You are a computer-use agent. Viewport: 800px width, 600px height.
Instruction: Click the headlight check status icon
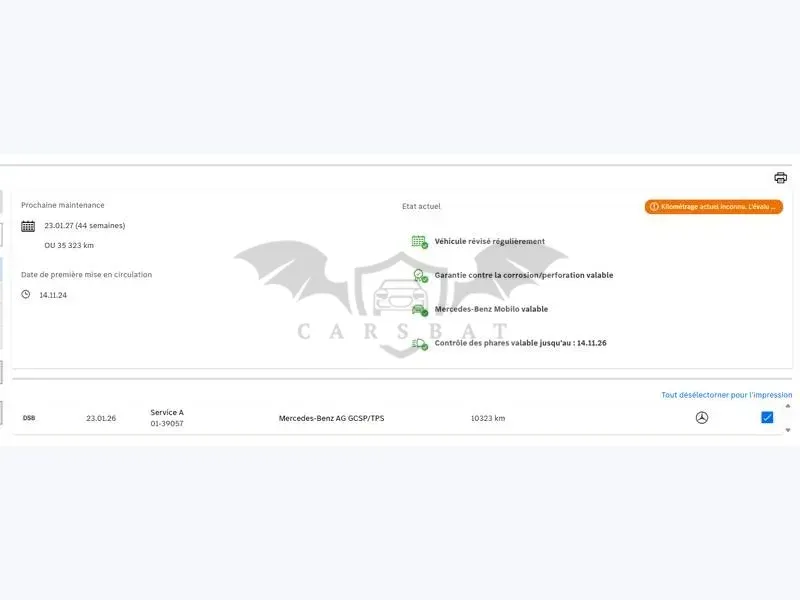(x=419, y=344)
